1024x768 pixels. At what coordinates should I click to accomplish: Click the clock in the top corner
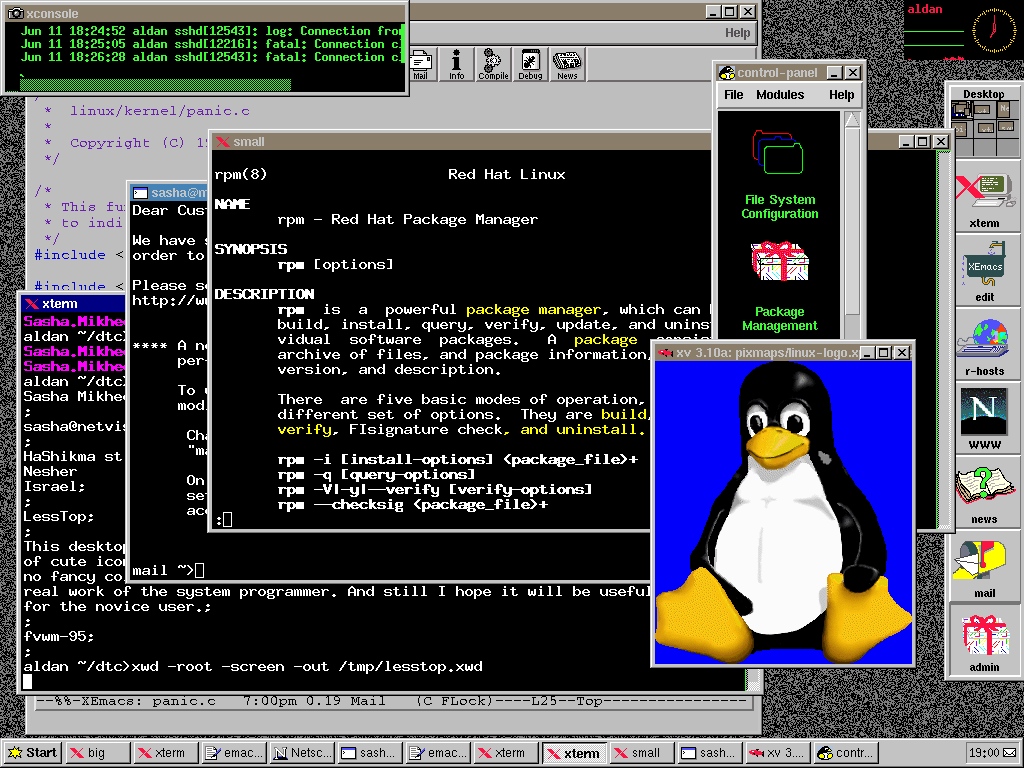[x=994, y=30]
